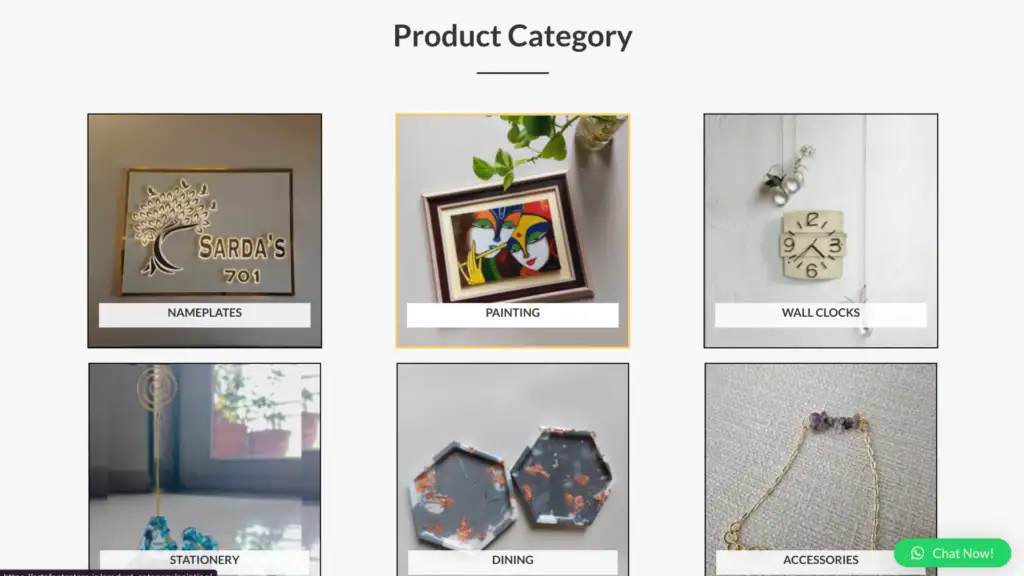Open the ACCESSORIES category label
This screenshot has width=1024, height=576.
point(820,561)
